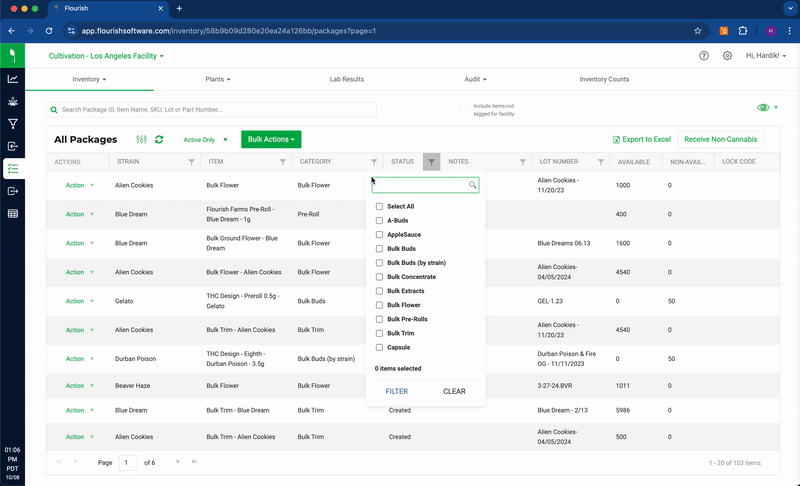
Task: Open the Lot Number column filter icon
Action: 601,162
